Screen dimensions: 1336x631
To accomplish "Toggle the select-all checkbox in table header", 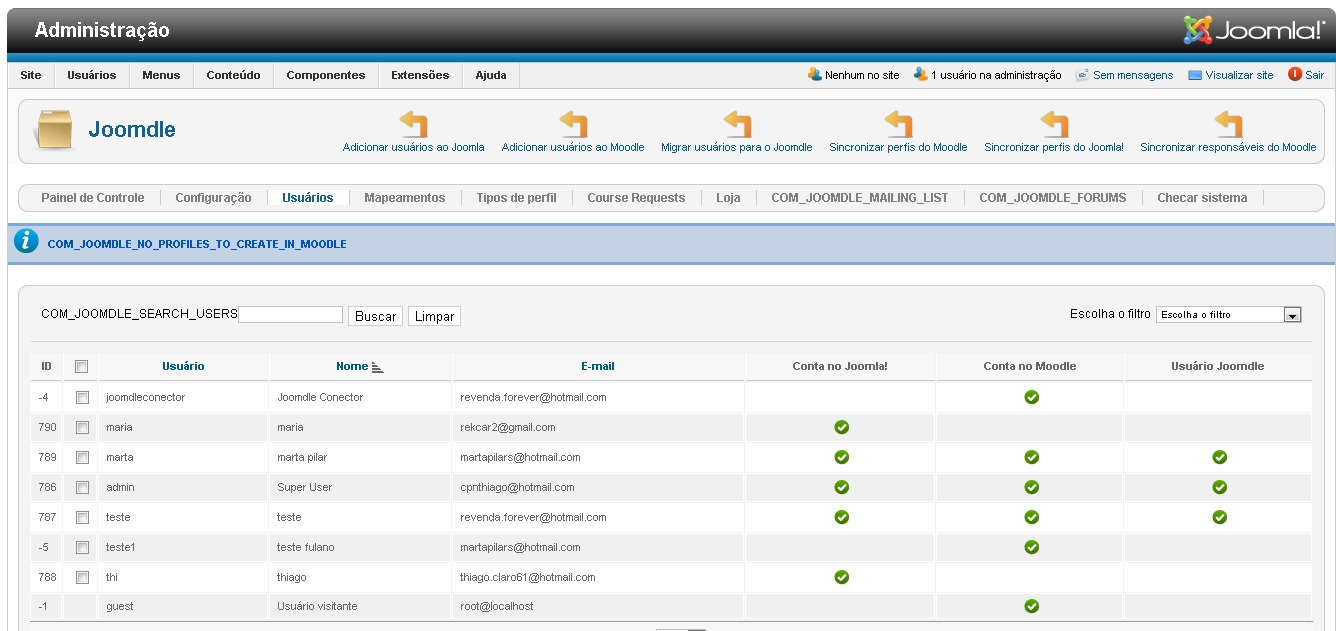I will [82, 367].
